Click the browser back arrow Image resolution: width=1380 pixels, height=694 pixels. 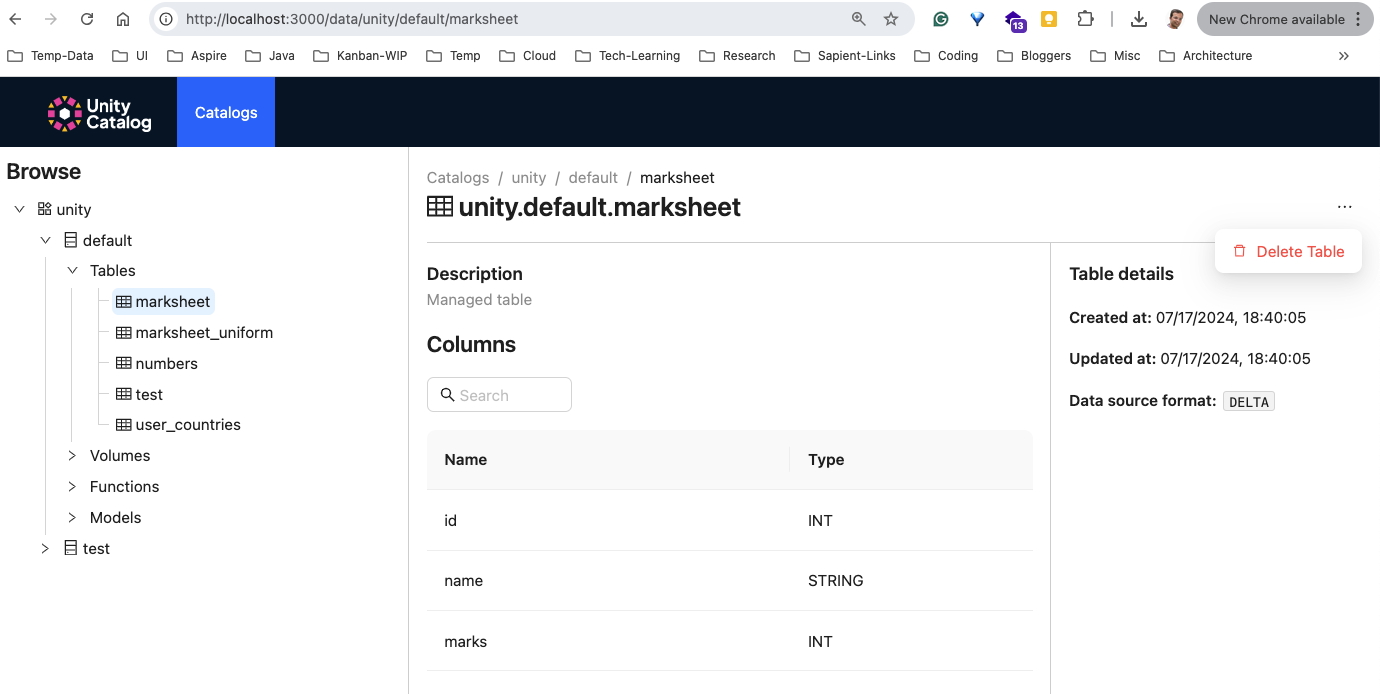16,19
